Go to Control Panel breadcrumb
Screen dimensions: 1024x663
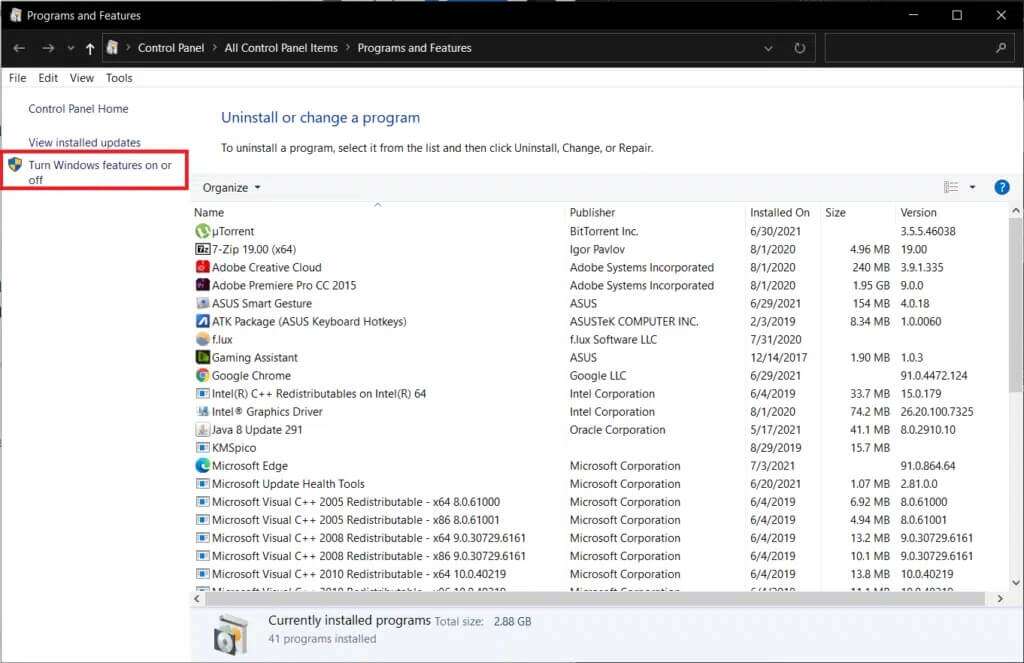coord(170,48)
